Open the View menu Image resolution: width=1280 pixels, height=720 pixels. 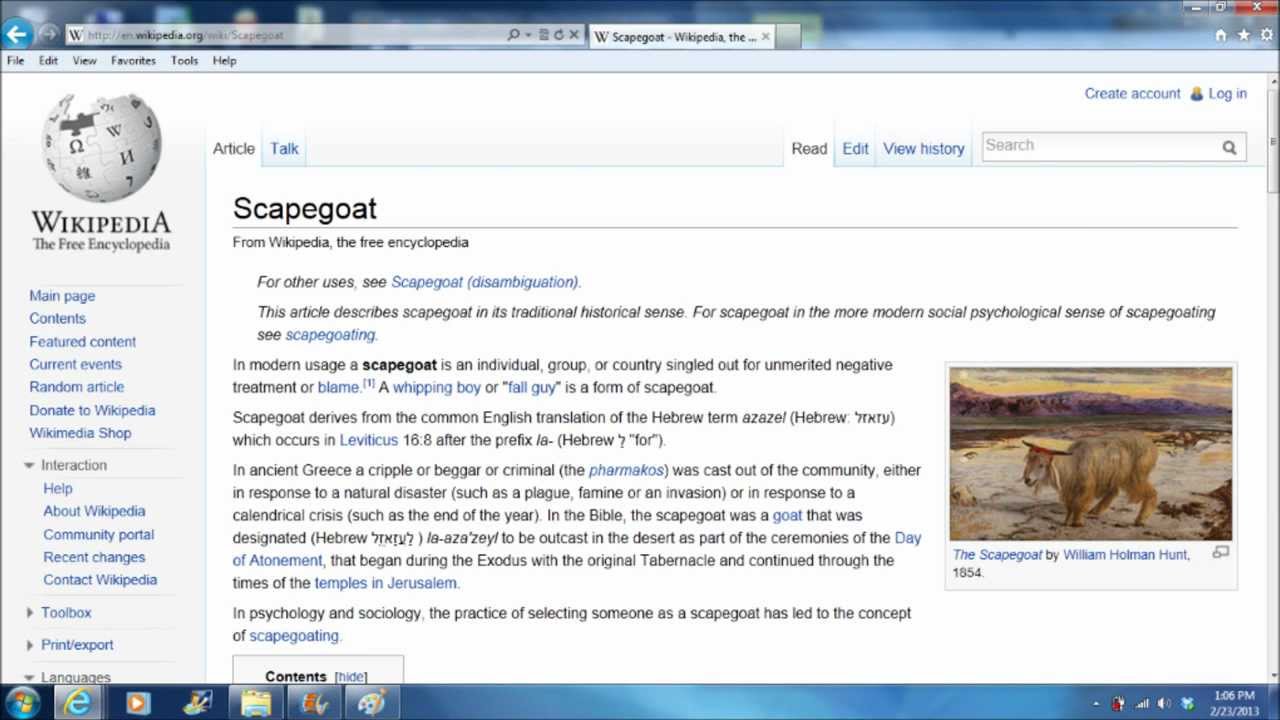(85, 61)
